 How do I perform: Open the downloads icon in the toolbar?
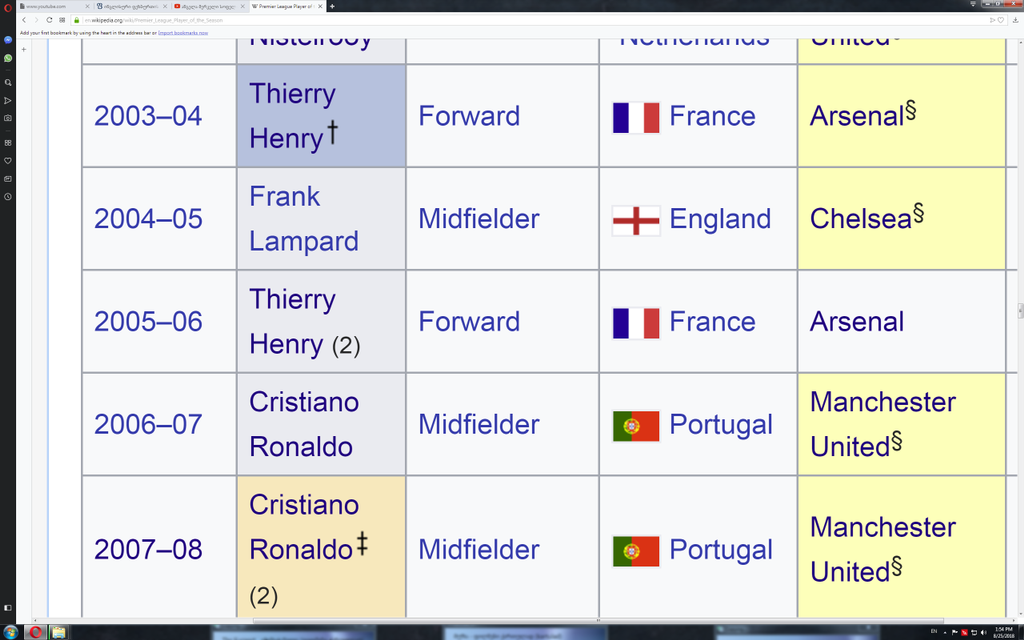(1016, 20)
